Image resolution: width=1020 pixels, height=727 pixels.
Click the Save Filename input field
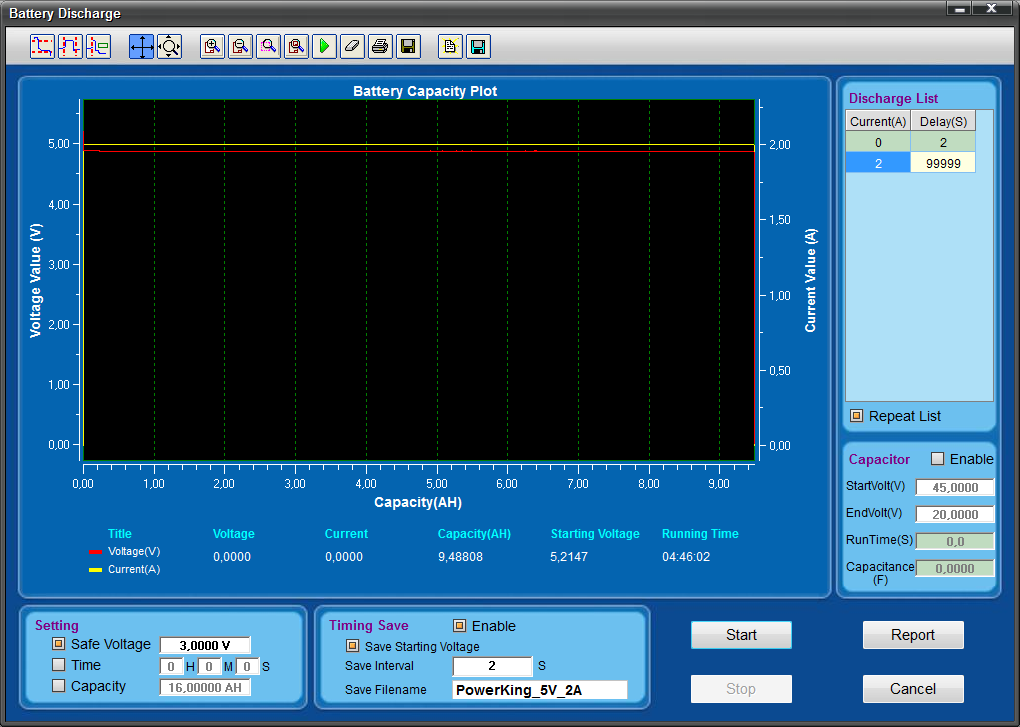[x=540, y=690]
